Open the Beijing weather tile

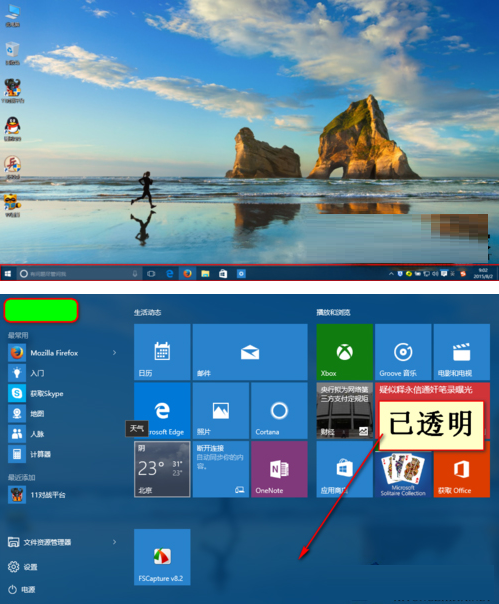tap(162, 469)
